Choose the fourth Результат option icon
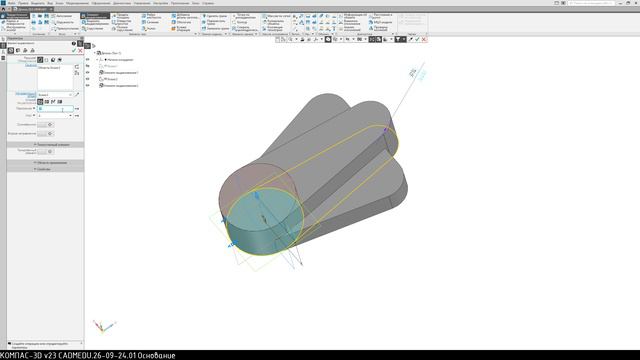This screenshot has height=360, width=640. pyautogui.click(x=60, y=60)
